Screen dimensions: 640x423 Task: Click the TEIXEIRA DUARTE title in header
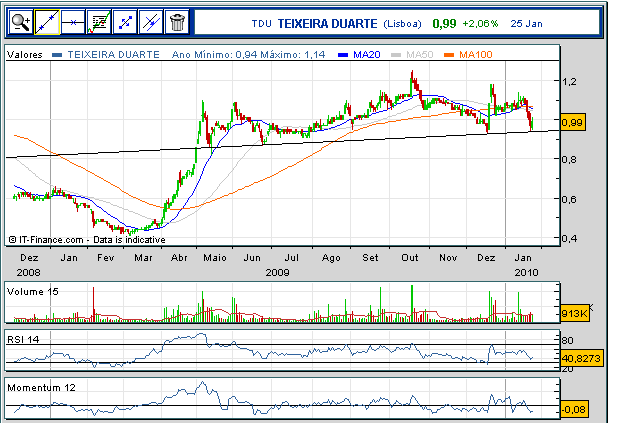coord(327,24)
